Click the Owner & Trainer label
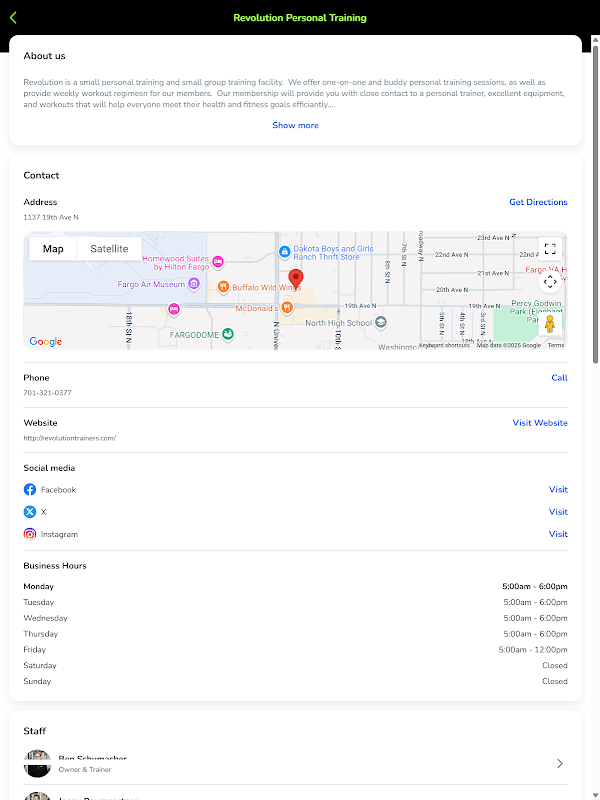Image resolution: width=600 pixels, height=800 pixels. (85, 769)
